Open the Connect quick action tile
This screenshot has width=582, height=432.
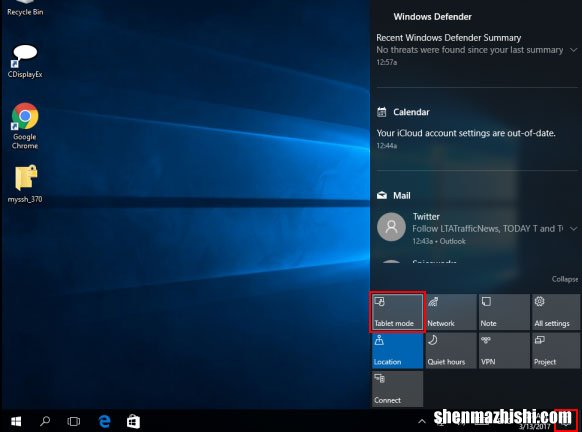point(397,389)
